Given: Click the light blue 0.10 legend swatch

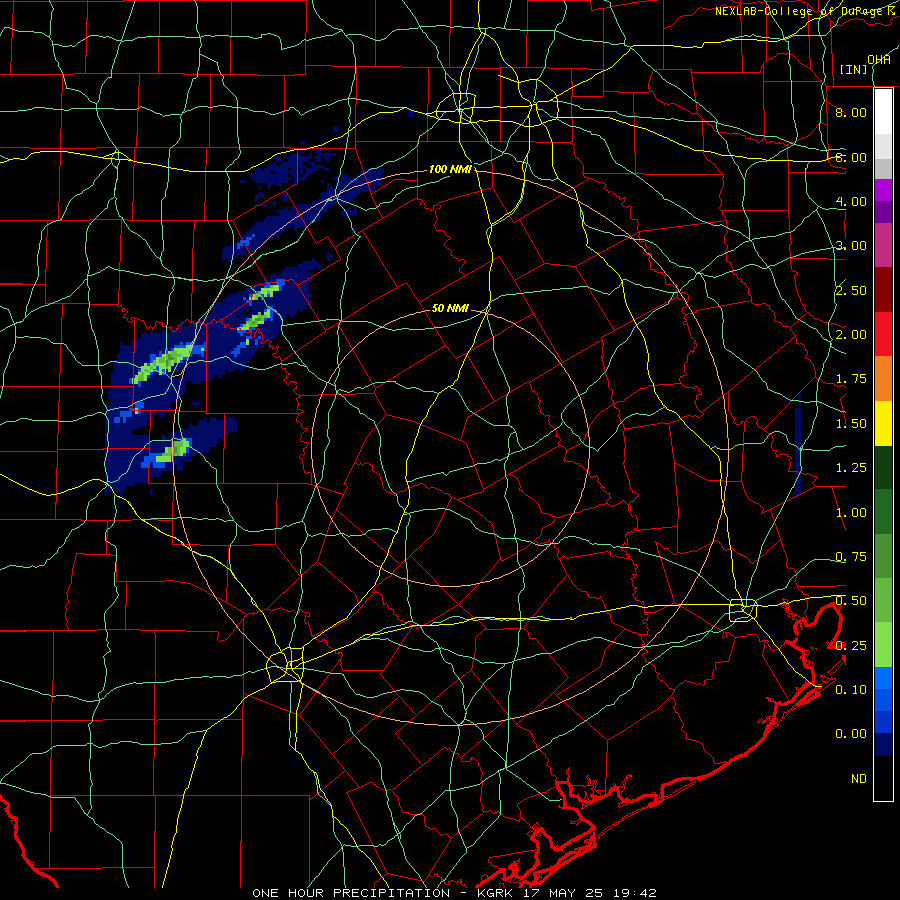Looking at the screenshot, I should pos(883,678).
